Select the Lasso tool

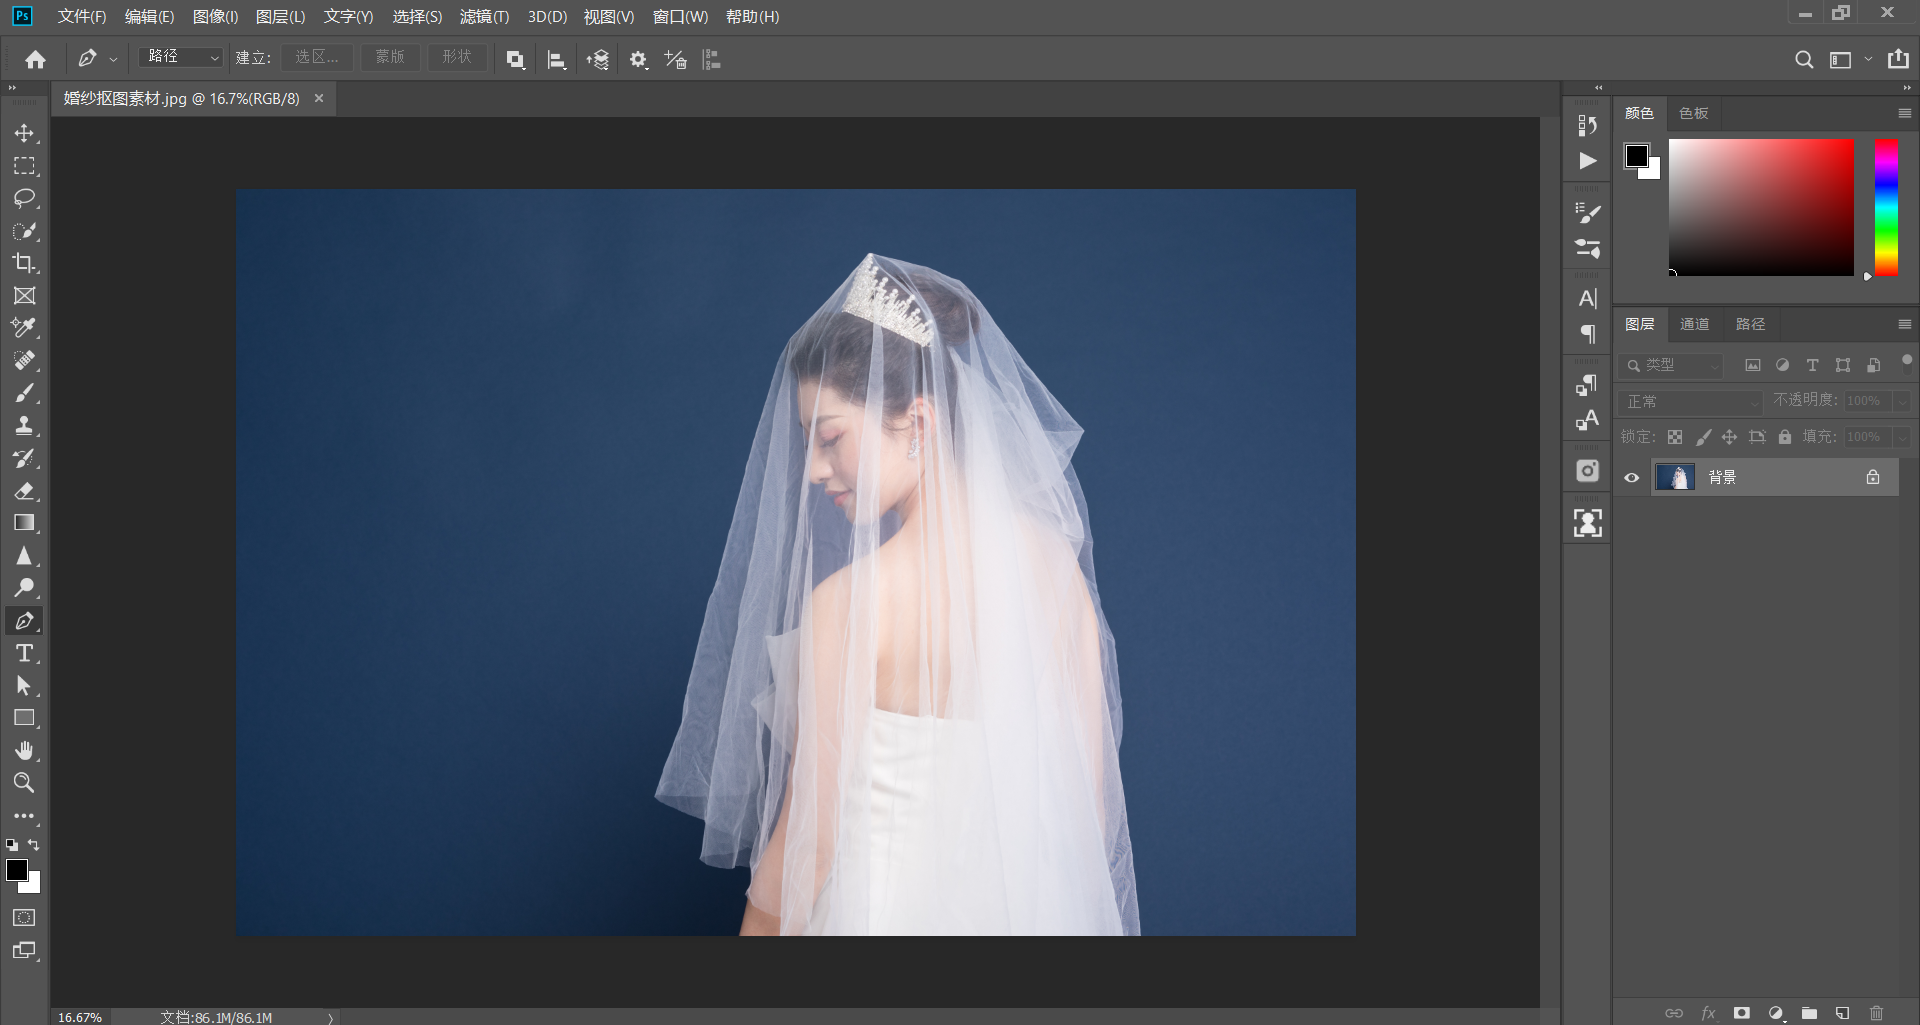[24, 198]
